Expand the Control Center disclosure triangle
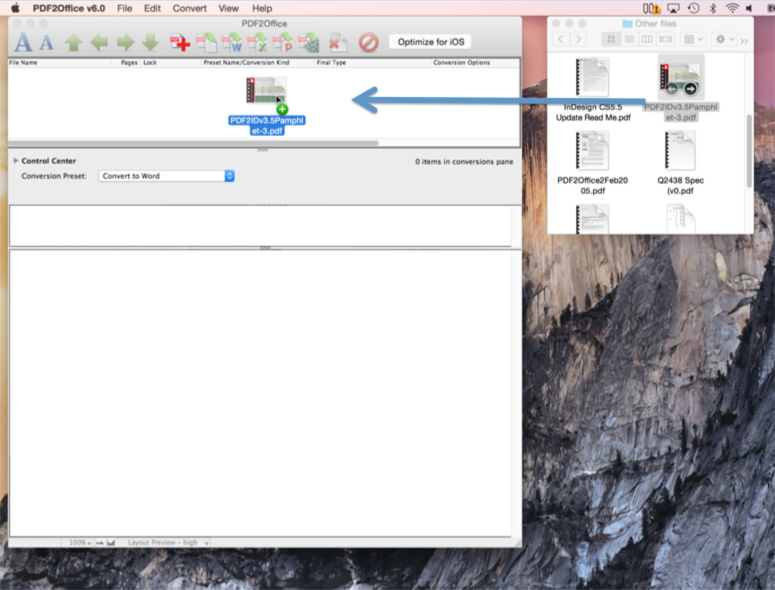Viewport: 775px width, 590px height. 16,161
